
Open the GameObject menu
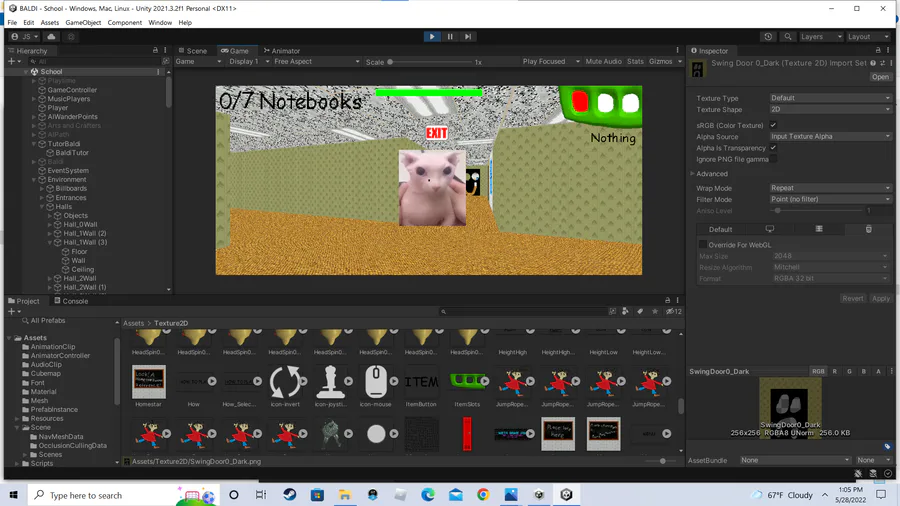(83, 22)
